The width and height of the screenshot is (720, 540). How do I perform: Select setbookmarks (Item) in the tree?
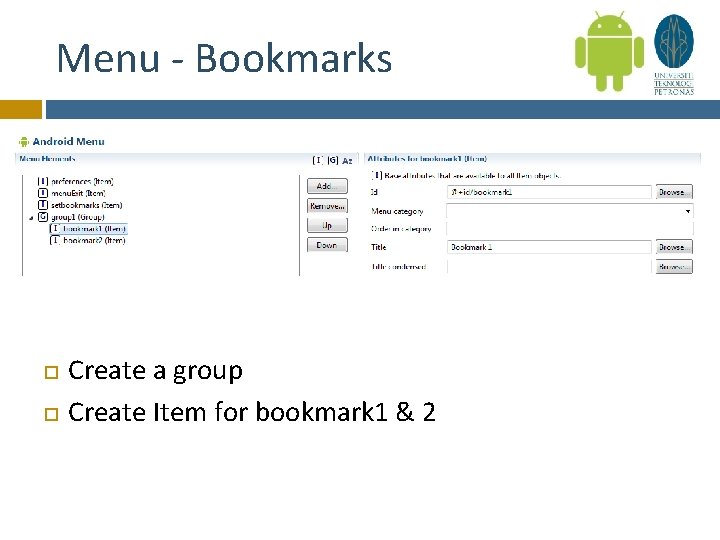86,205
